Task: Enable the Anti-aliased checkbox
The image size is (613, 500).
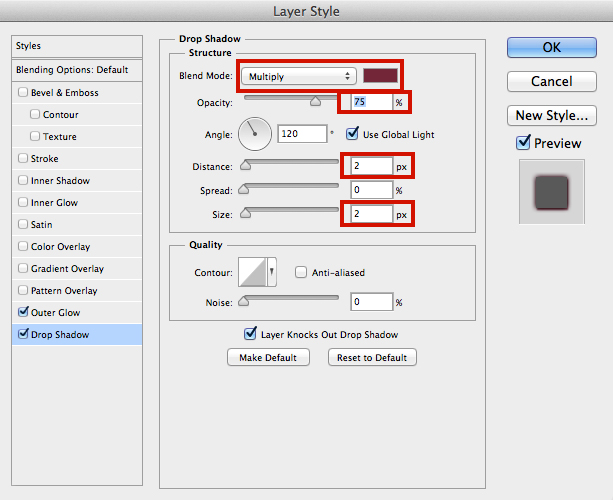Action: click(x=300, y=272)
